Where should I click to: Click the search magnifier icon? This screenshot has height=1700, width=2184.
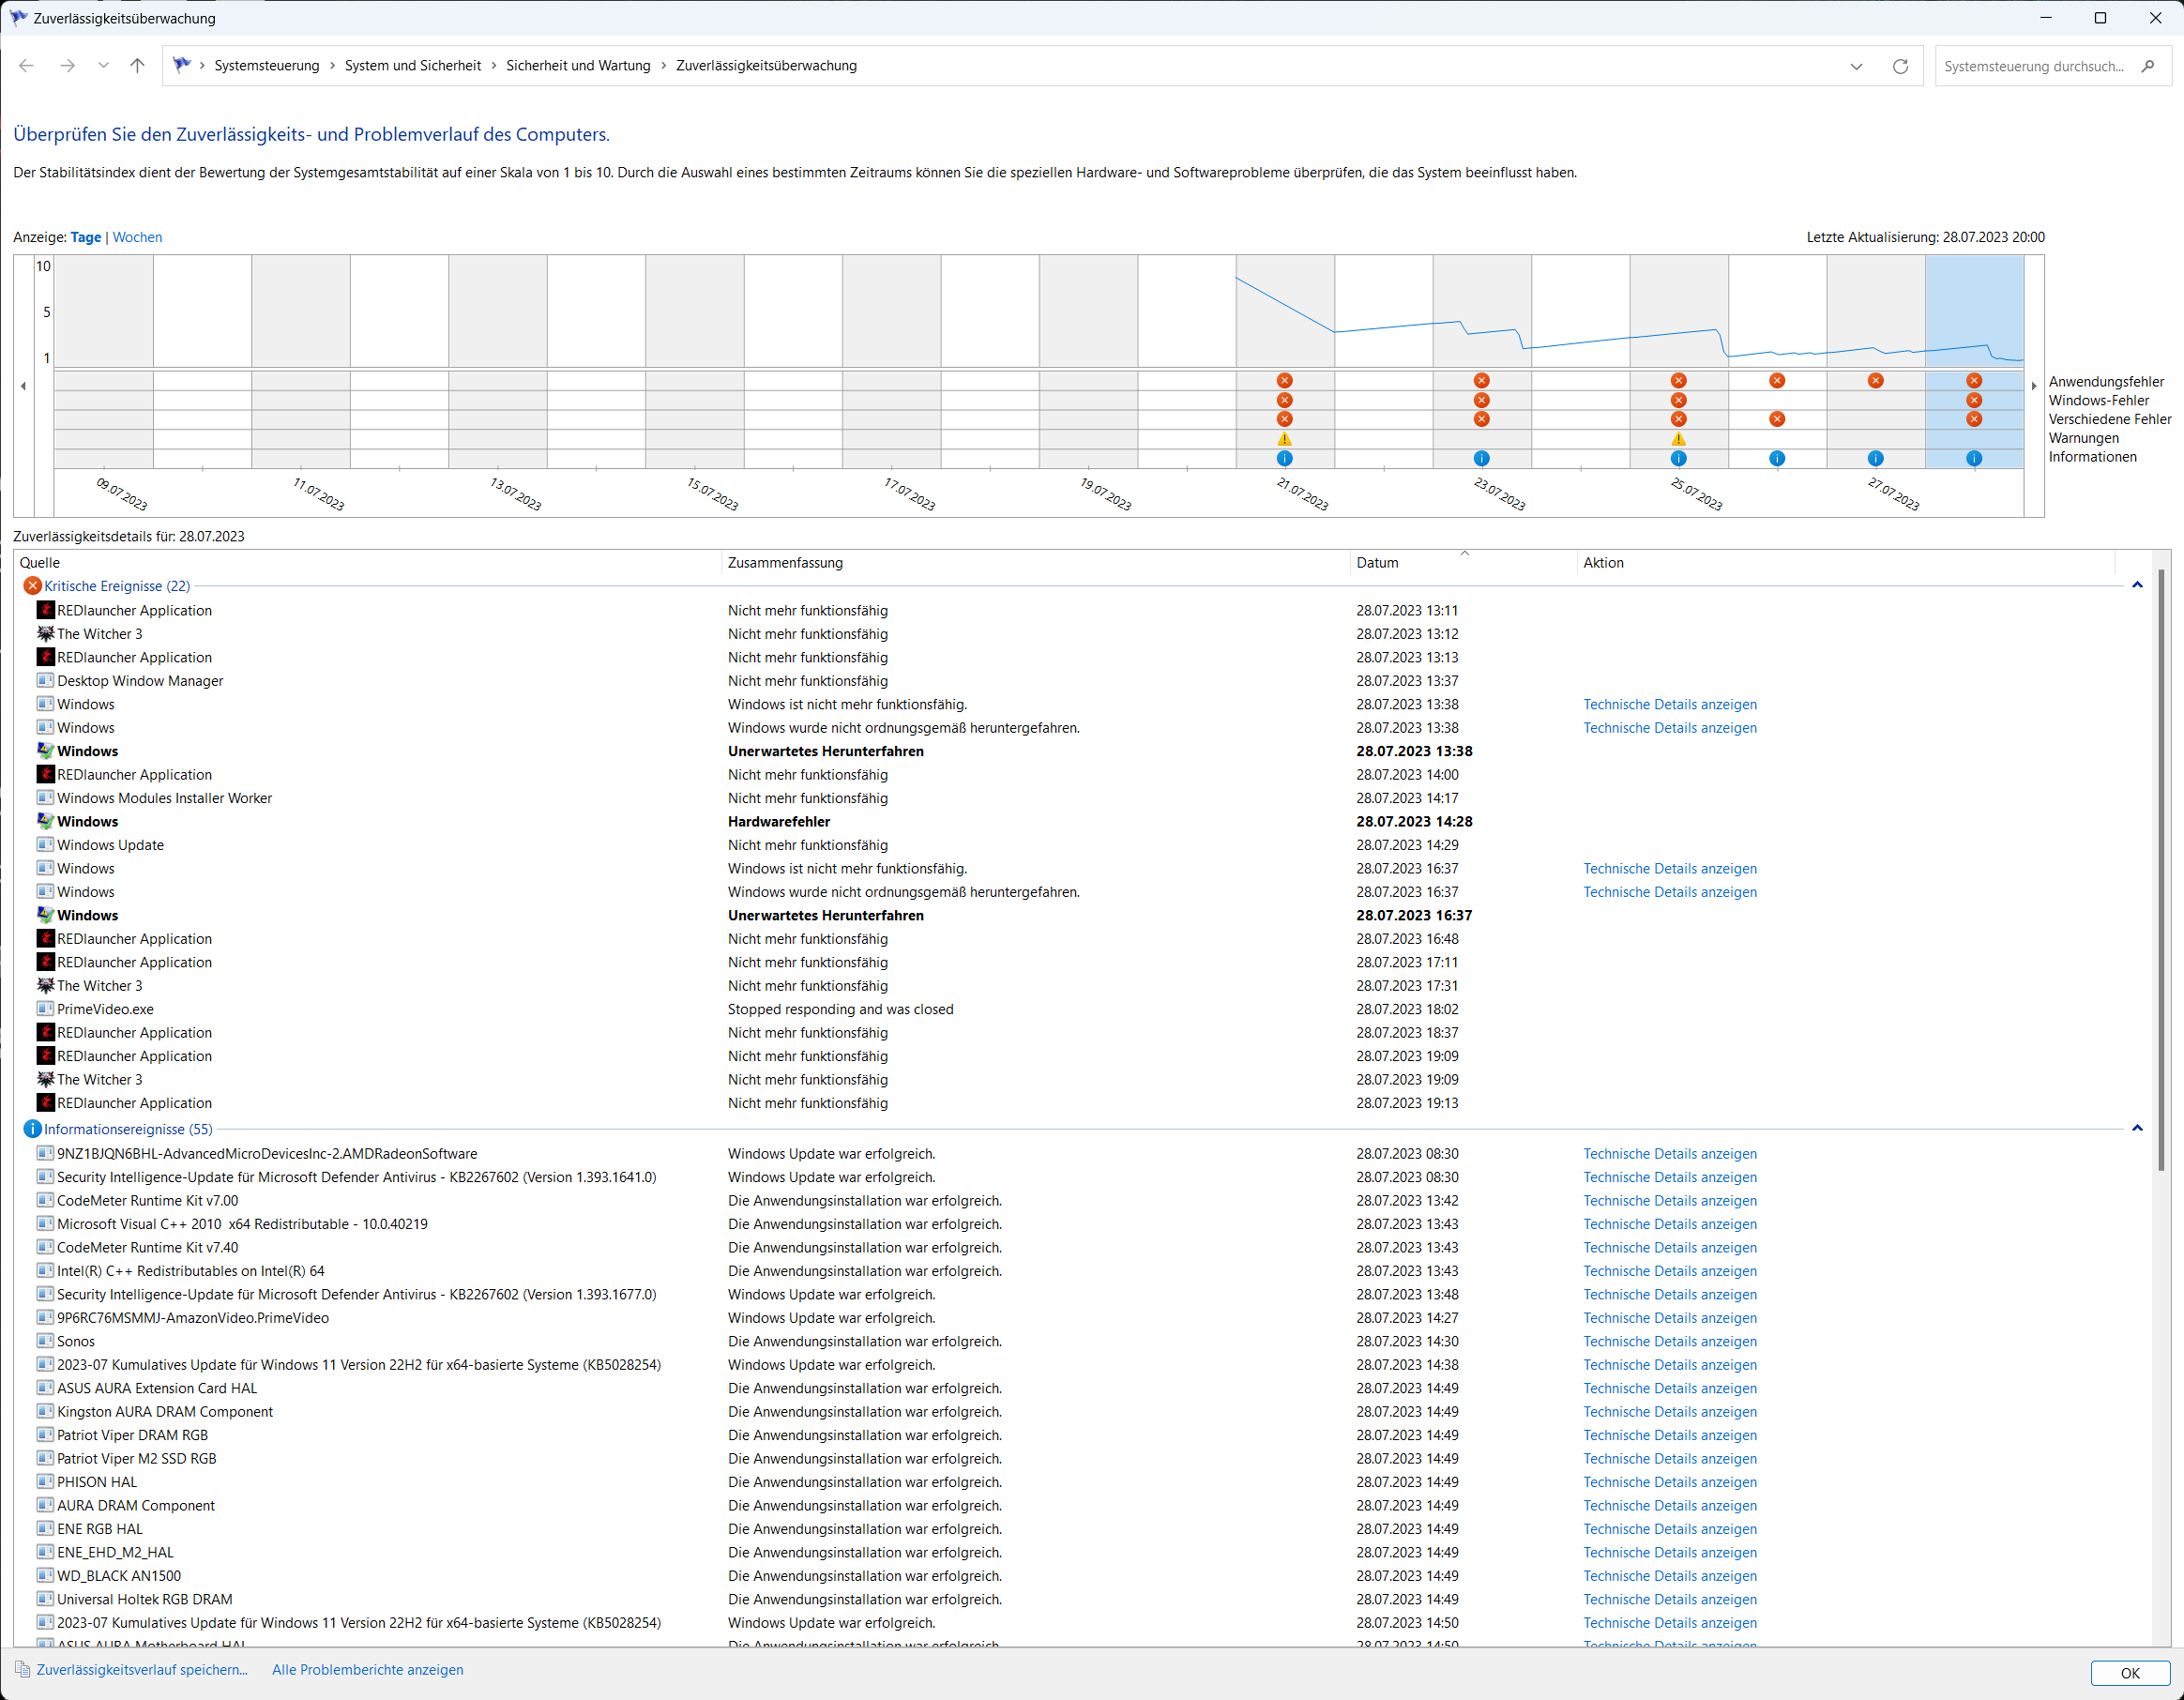click(2147, 66)
